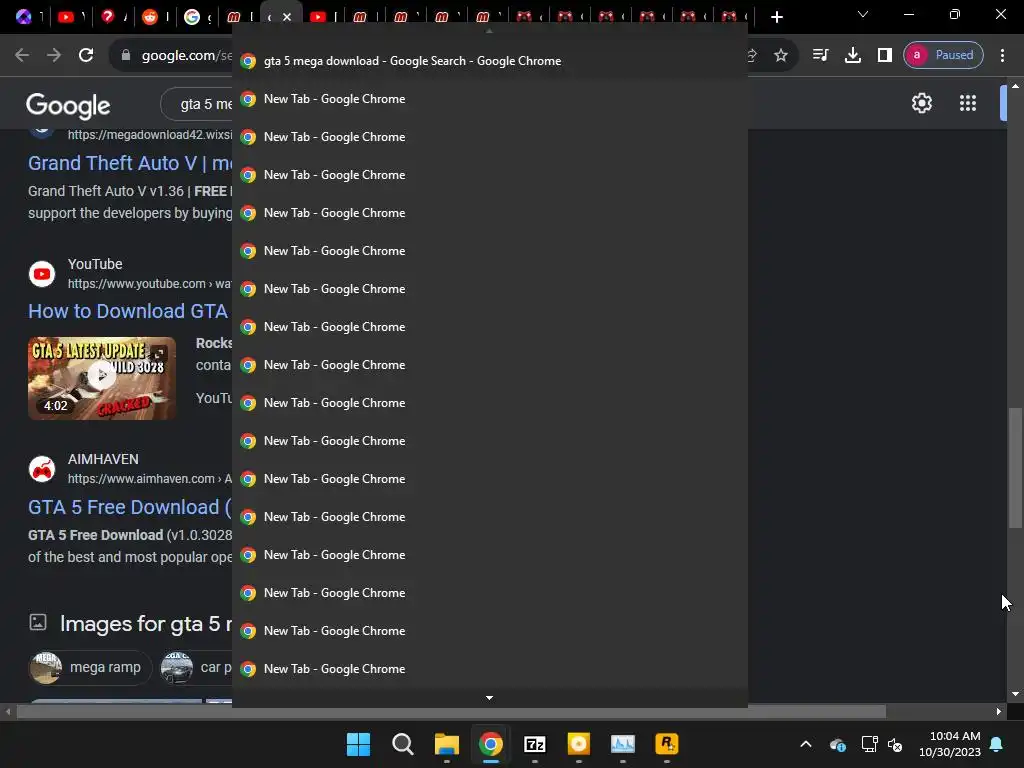1024x768 pixels.
Task: Click the Google logo to go home
Action: [x=68, y=105]
